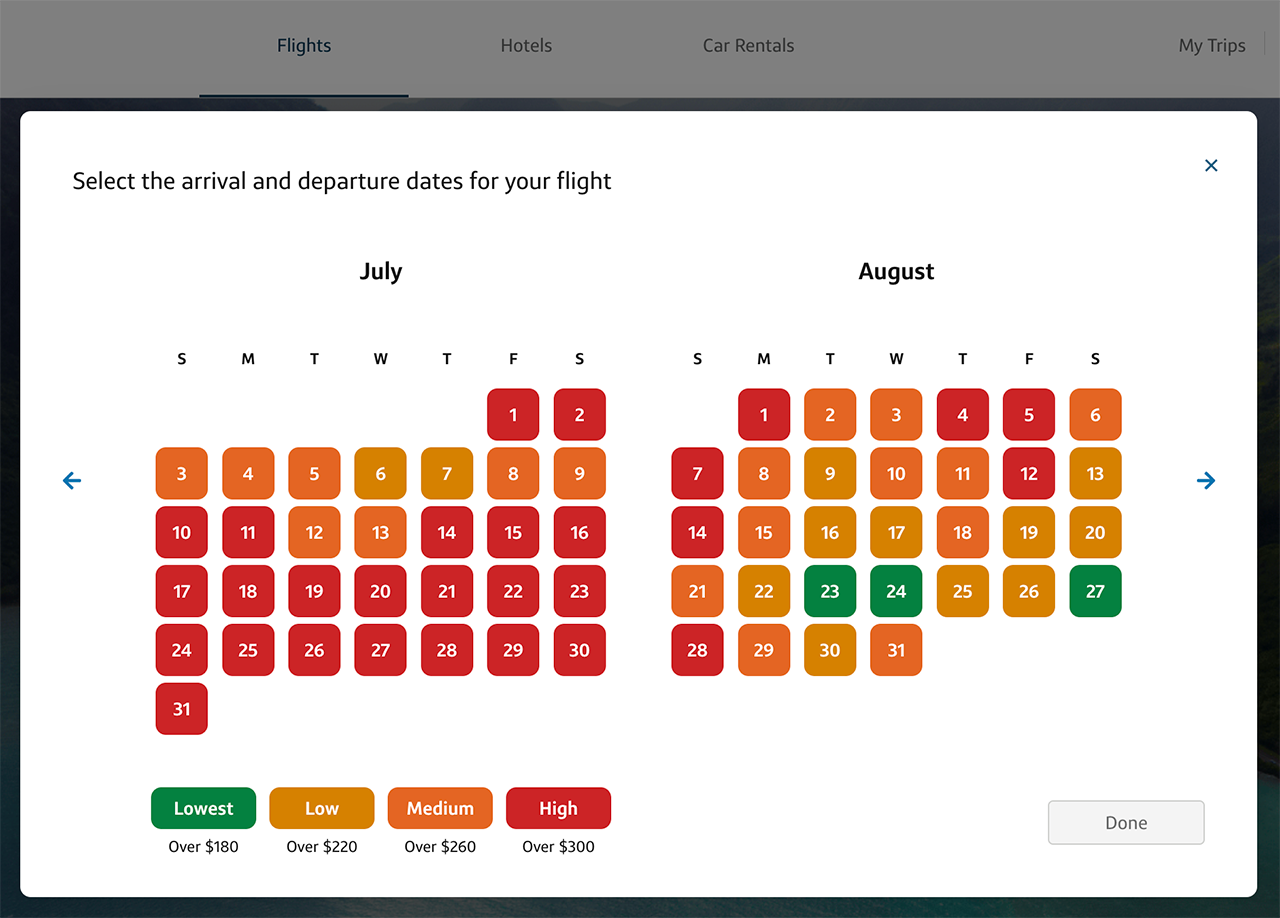This screenshot has height=918, width=1280.
Task: Advance to next month with right arrow
Action: click(1206, 481)
